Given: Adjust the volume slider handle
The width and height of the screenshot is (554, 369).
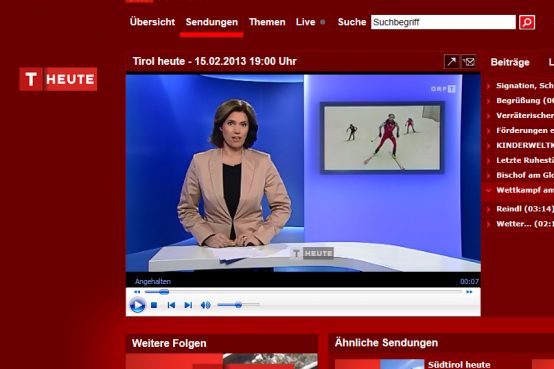Looking at the screenshot, I should tap(238, 305).
